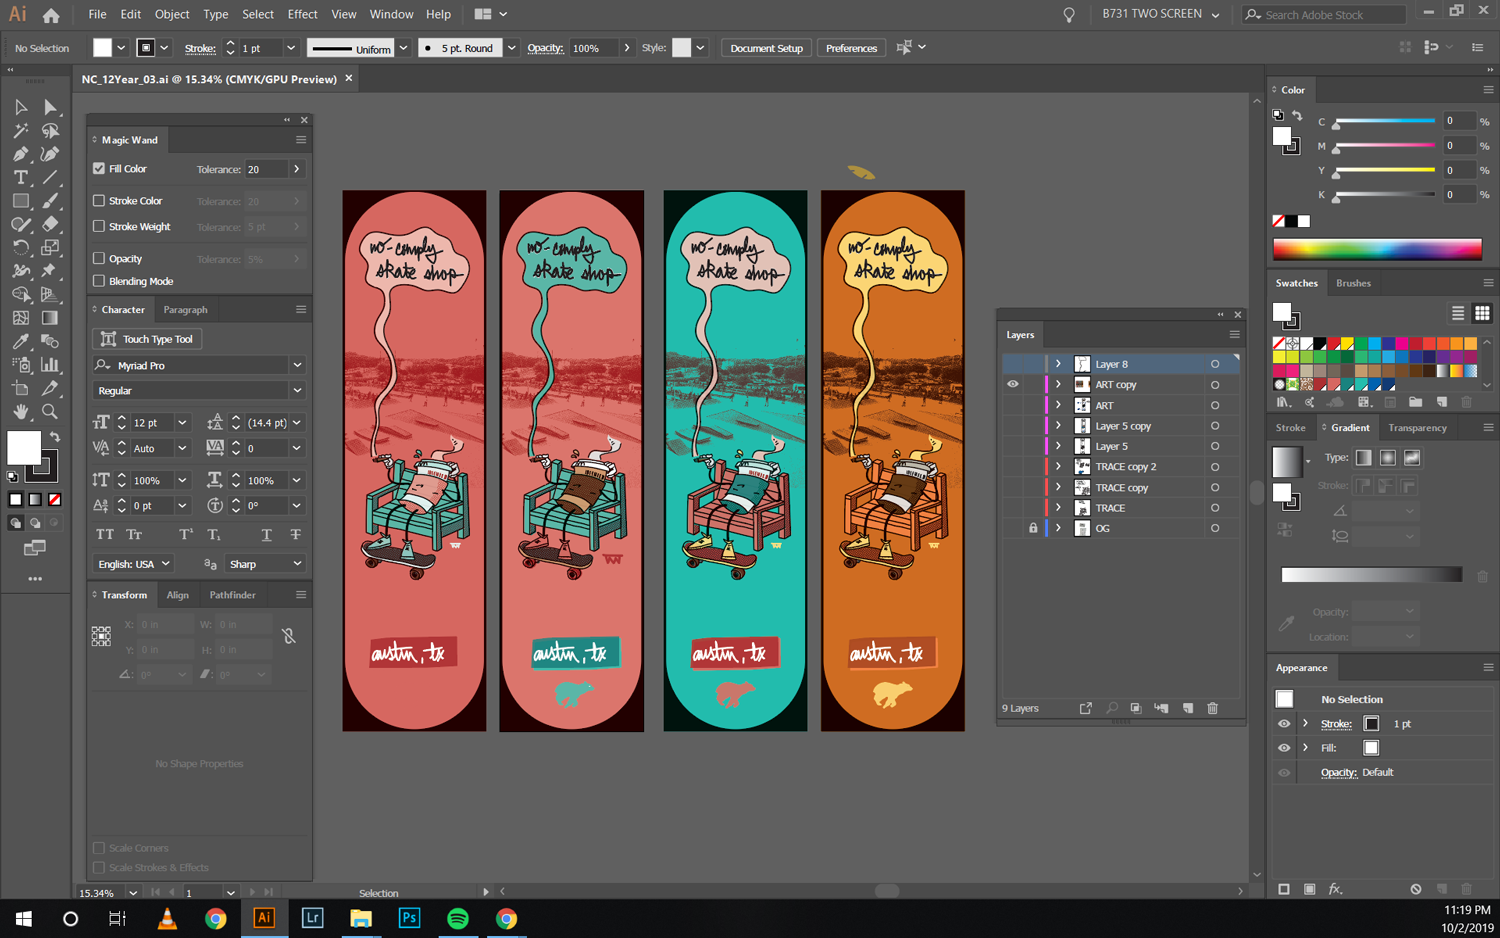Hide the ART copy layer
Image resolution: width=1500 pixels, height=938 pixels.
(1013, 385)
